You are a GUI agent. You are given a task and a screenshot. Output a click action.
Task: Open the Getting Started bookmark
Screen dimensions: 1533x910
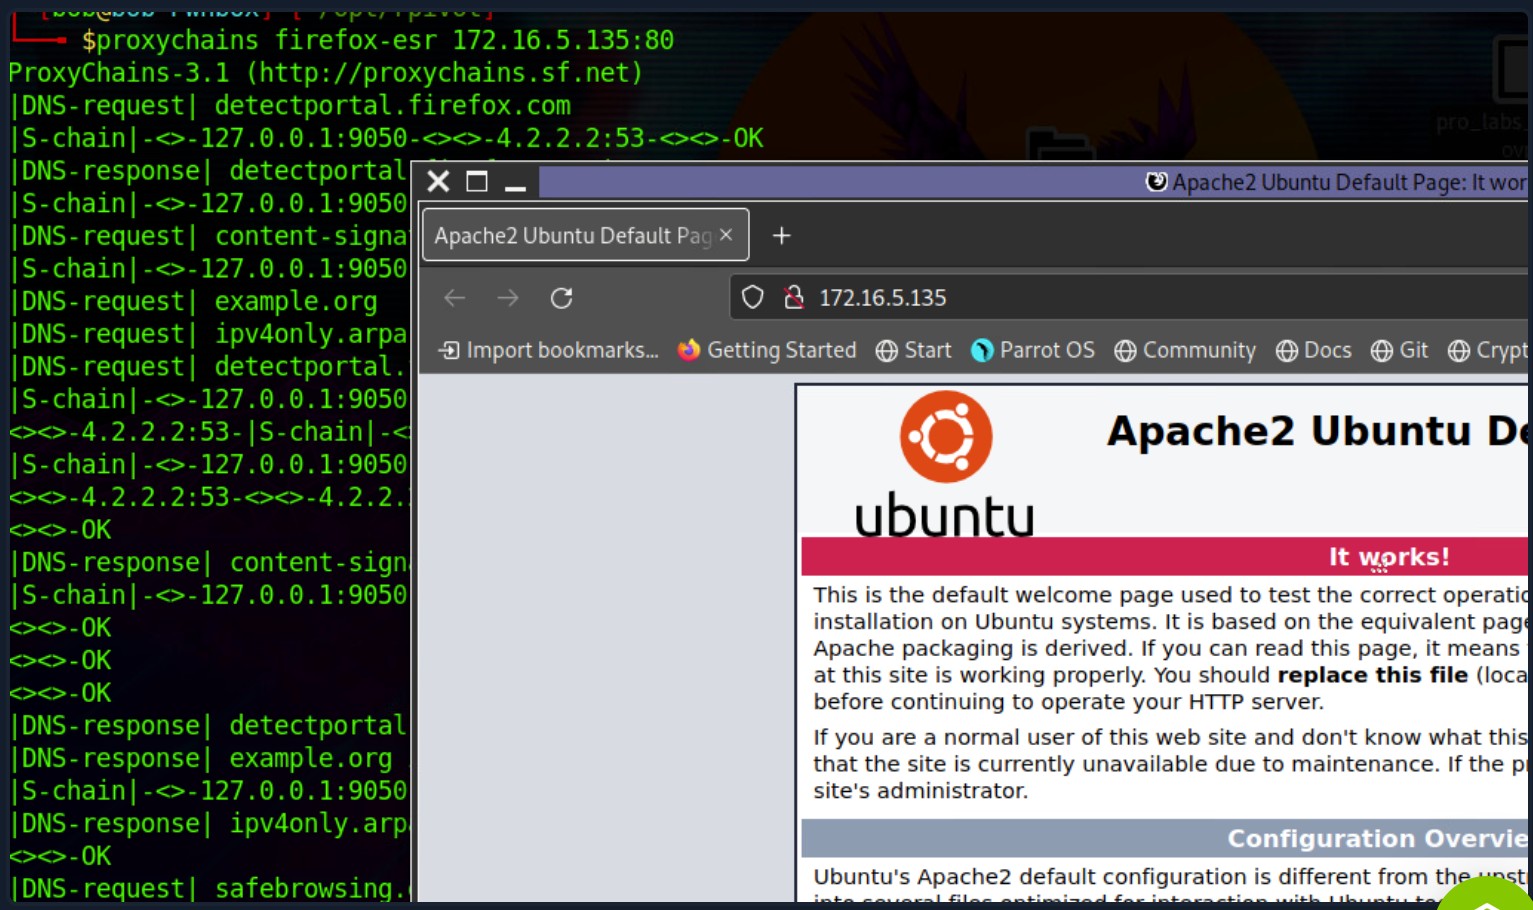pos(767,350)
